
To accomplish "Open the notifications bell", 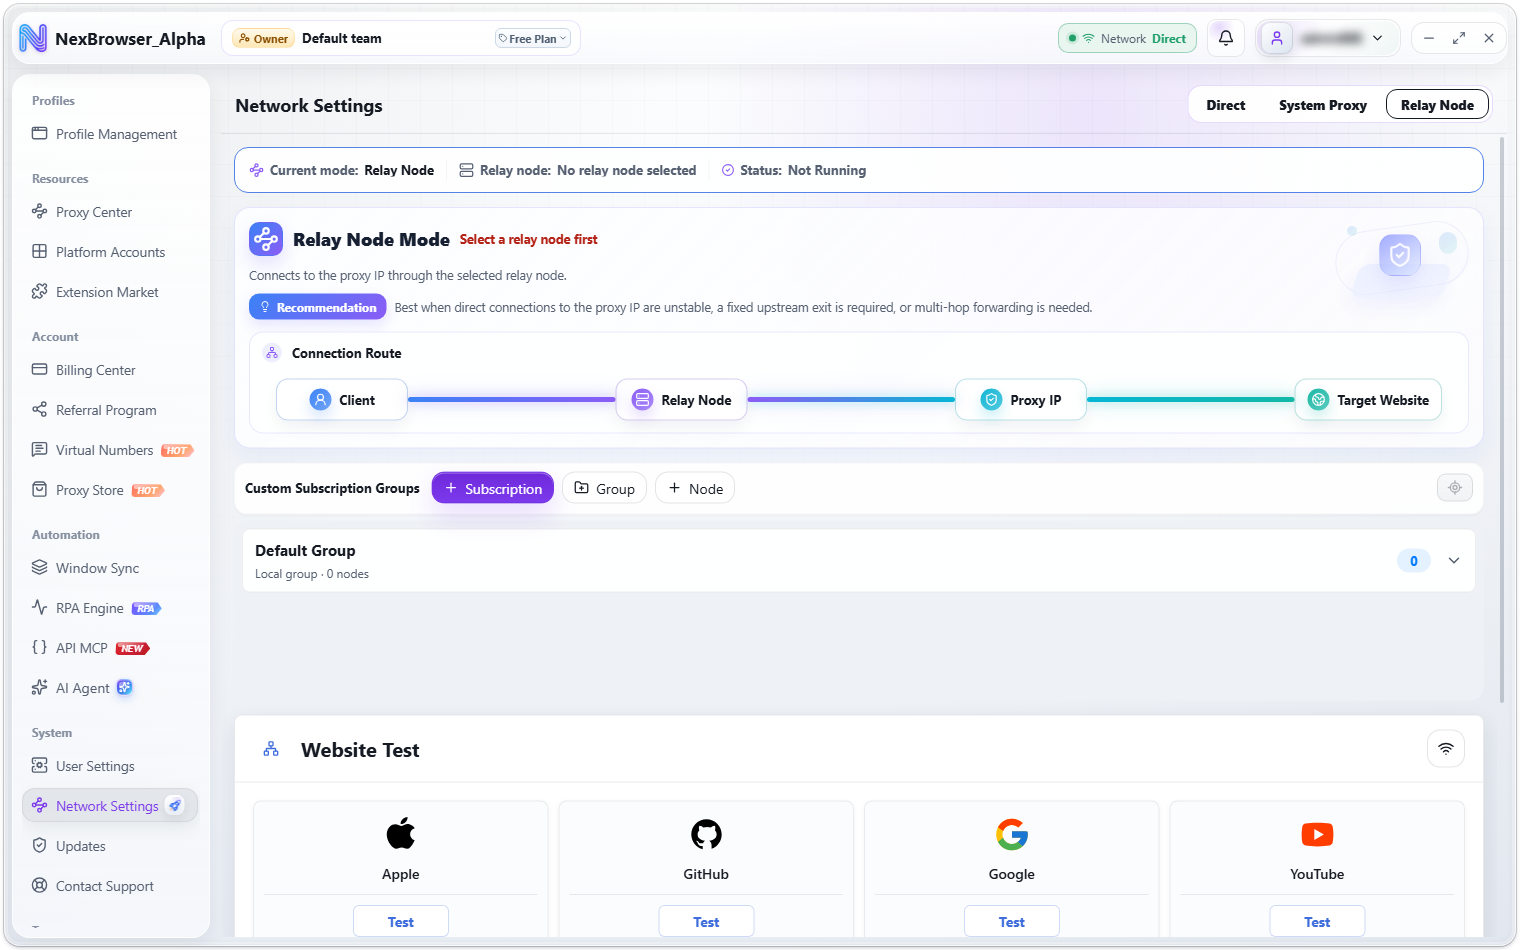I will (1226, 38).
